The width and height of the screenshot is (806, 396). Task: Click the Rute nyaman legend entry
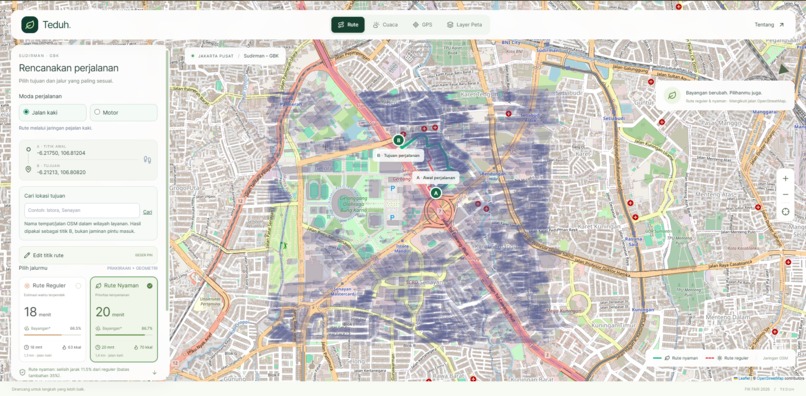click(675, 357)
